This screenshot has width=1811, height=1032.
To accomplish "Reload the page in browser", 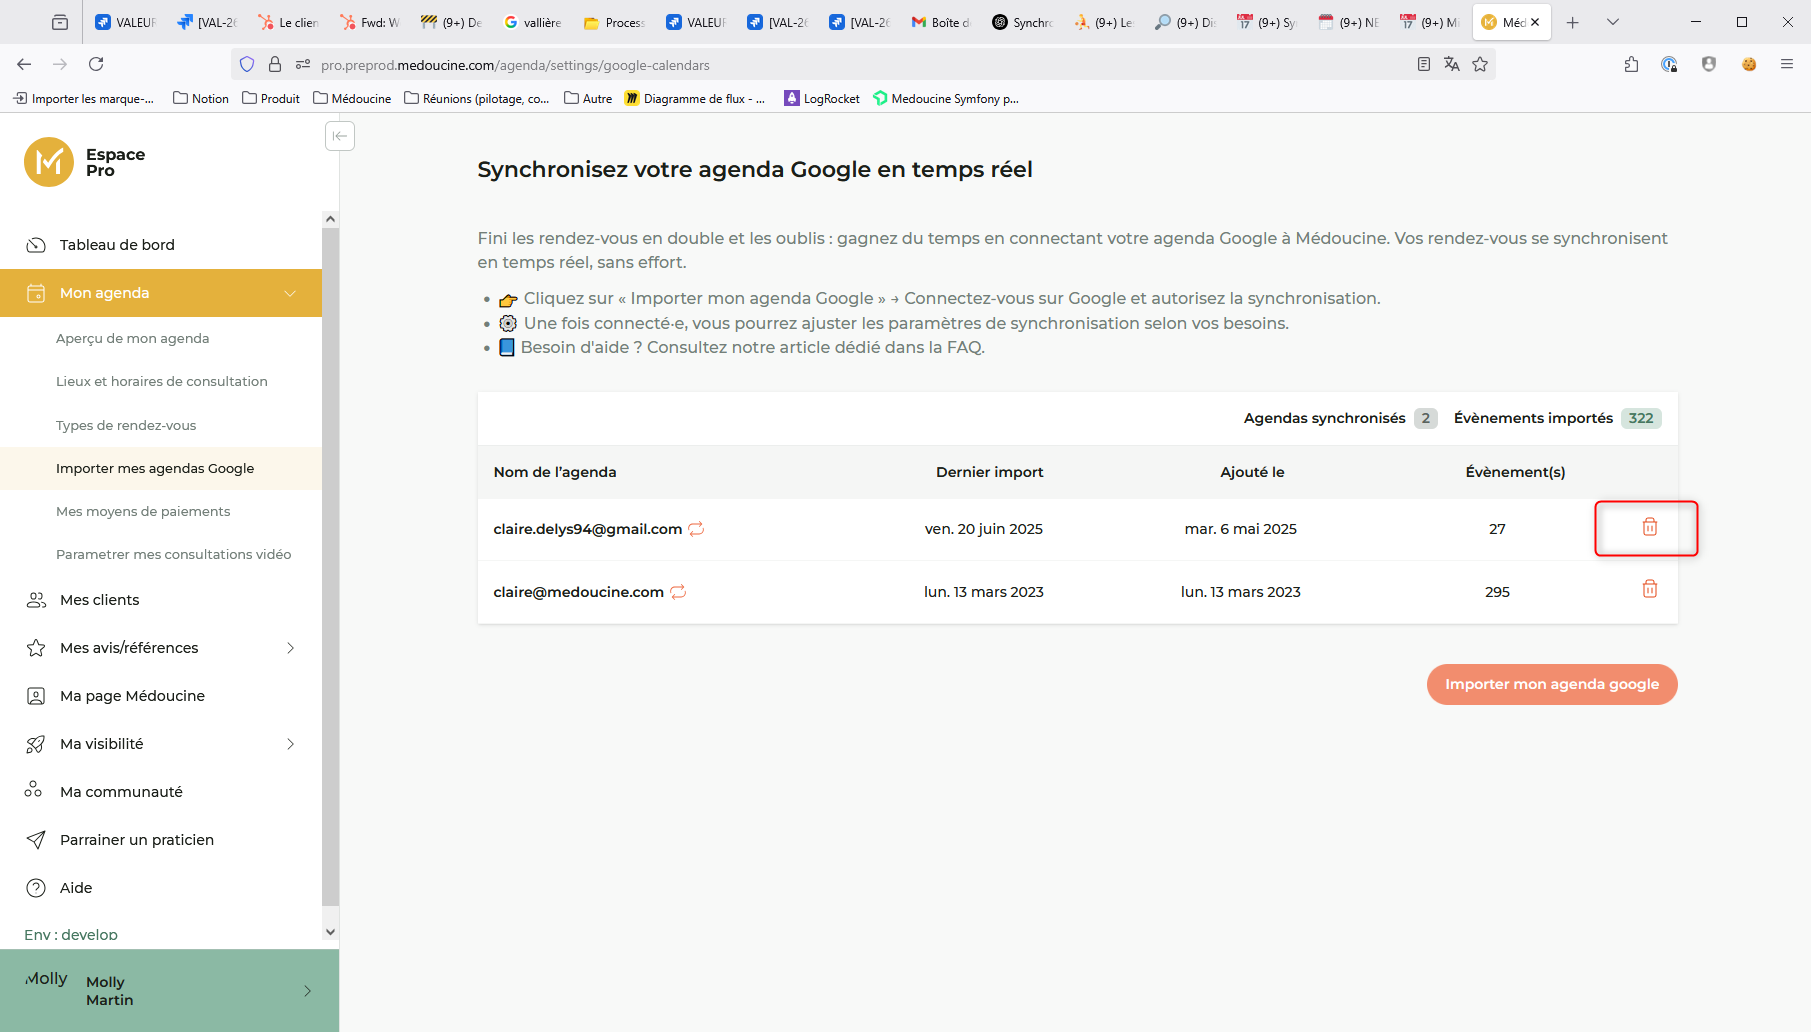I will click(96, 64).
